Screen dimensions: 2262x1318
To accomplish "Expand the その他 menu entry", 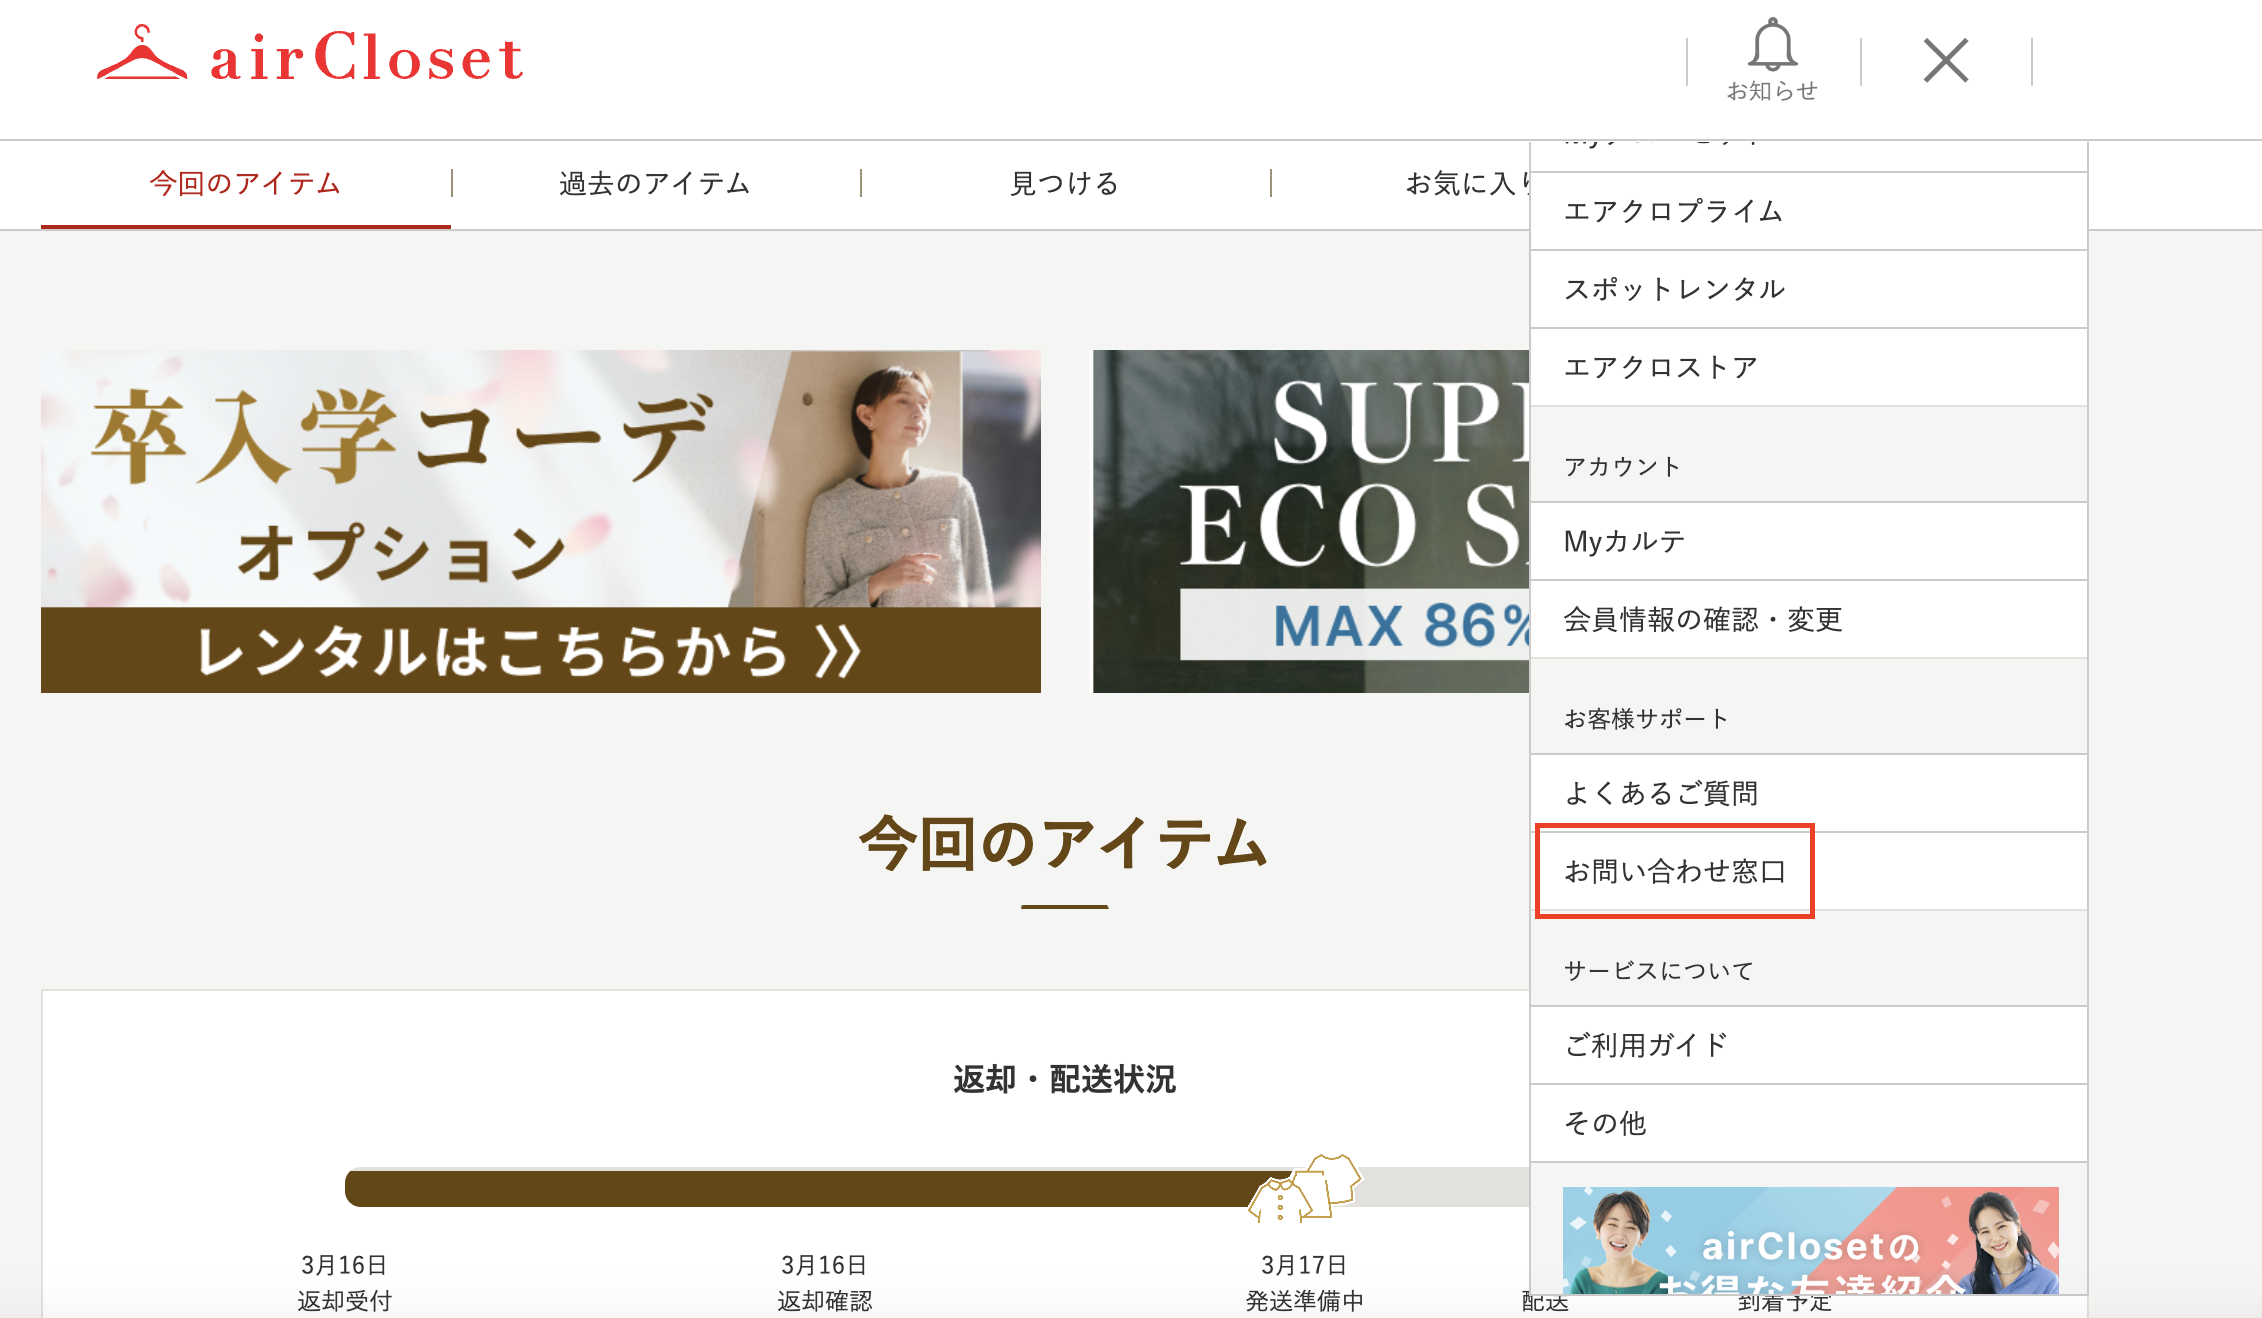I will (1604, 1124).
